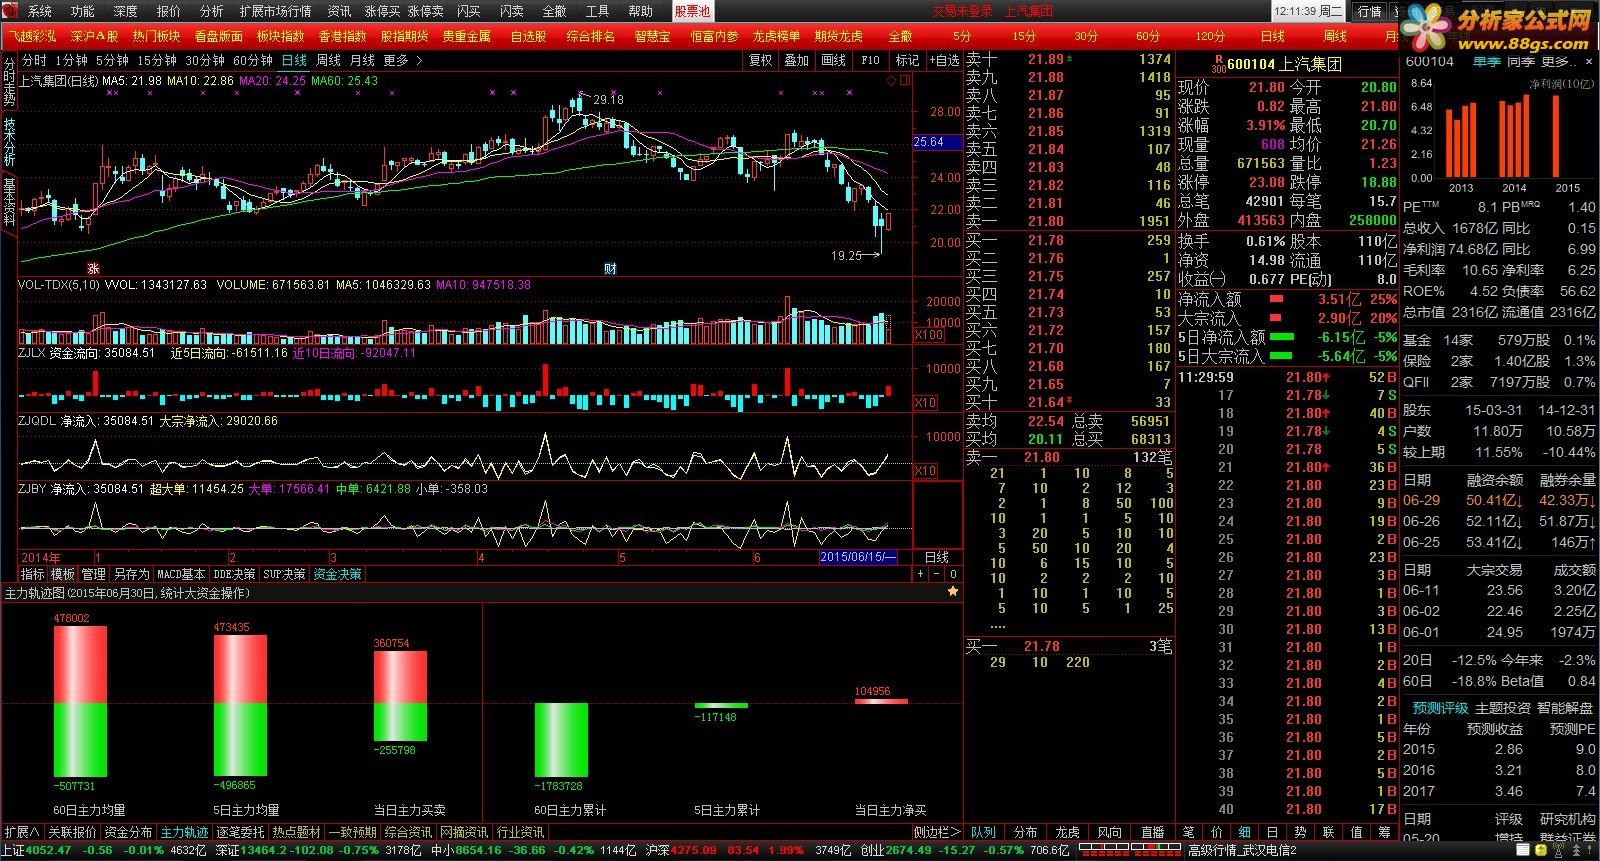
Task: Click the X100 scale label on volume panel
Action: (x=927, y=335)
